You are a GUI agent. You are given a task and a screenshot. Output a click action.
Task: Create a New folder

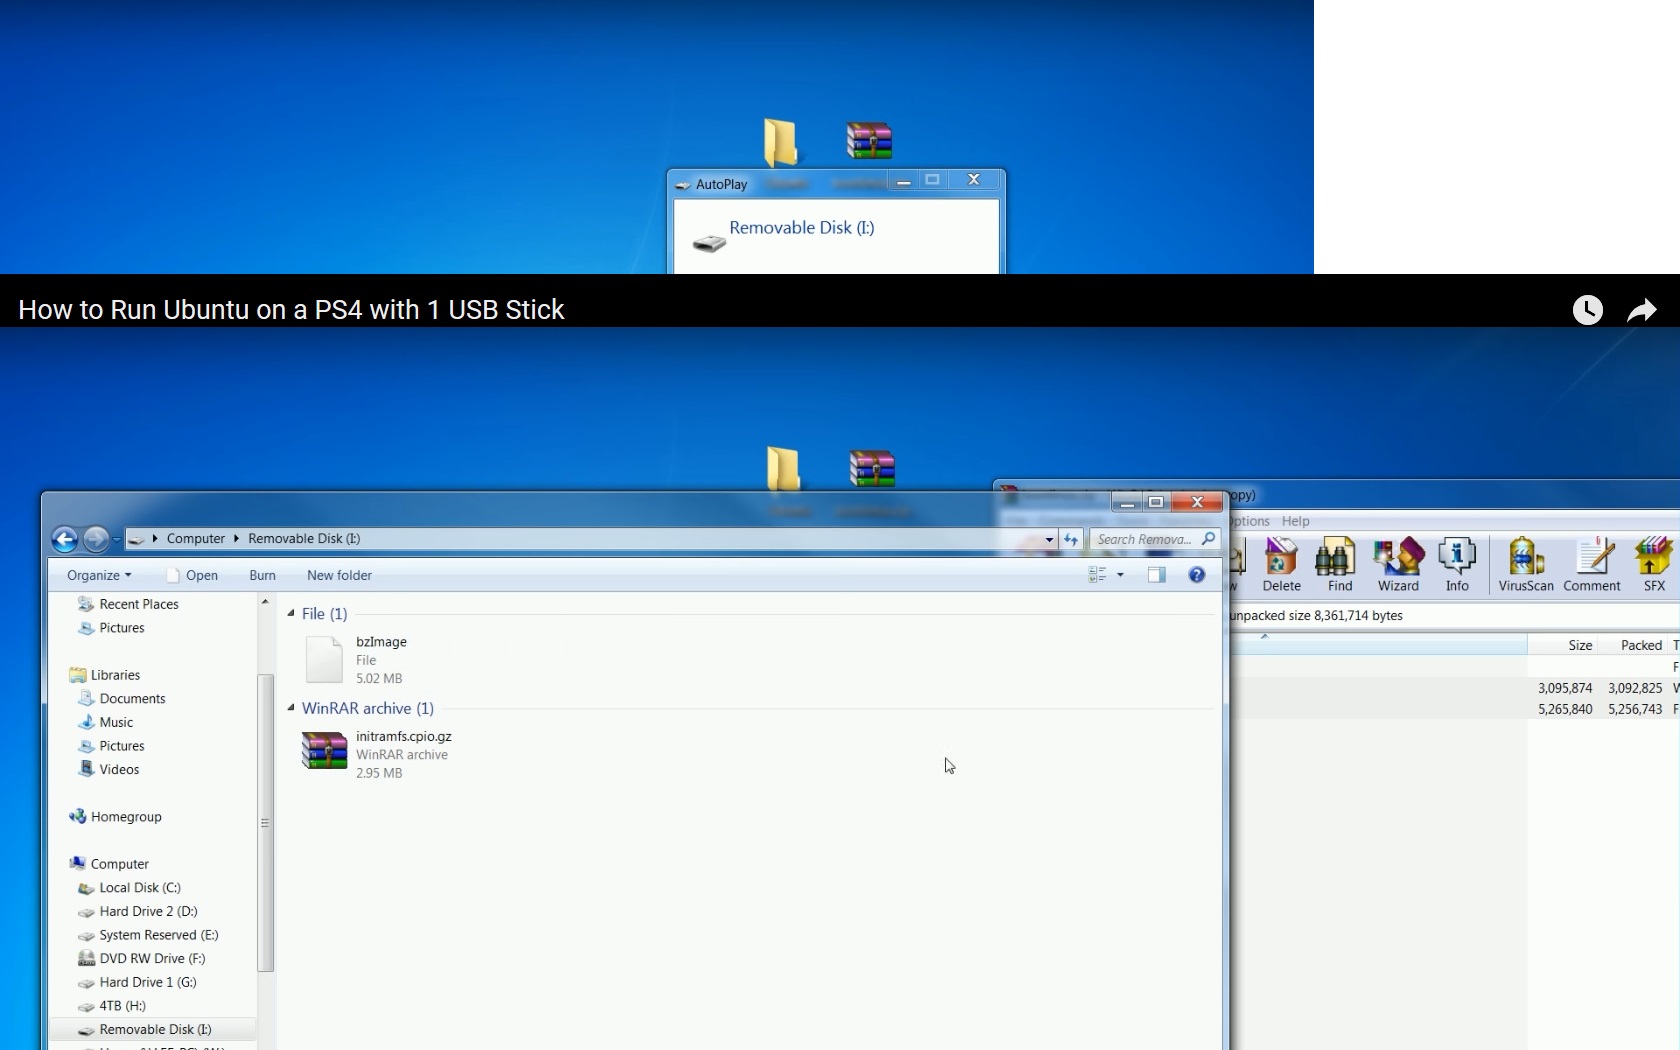click(x=339, y=575)
